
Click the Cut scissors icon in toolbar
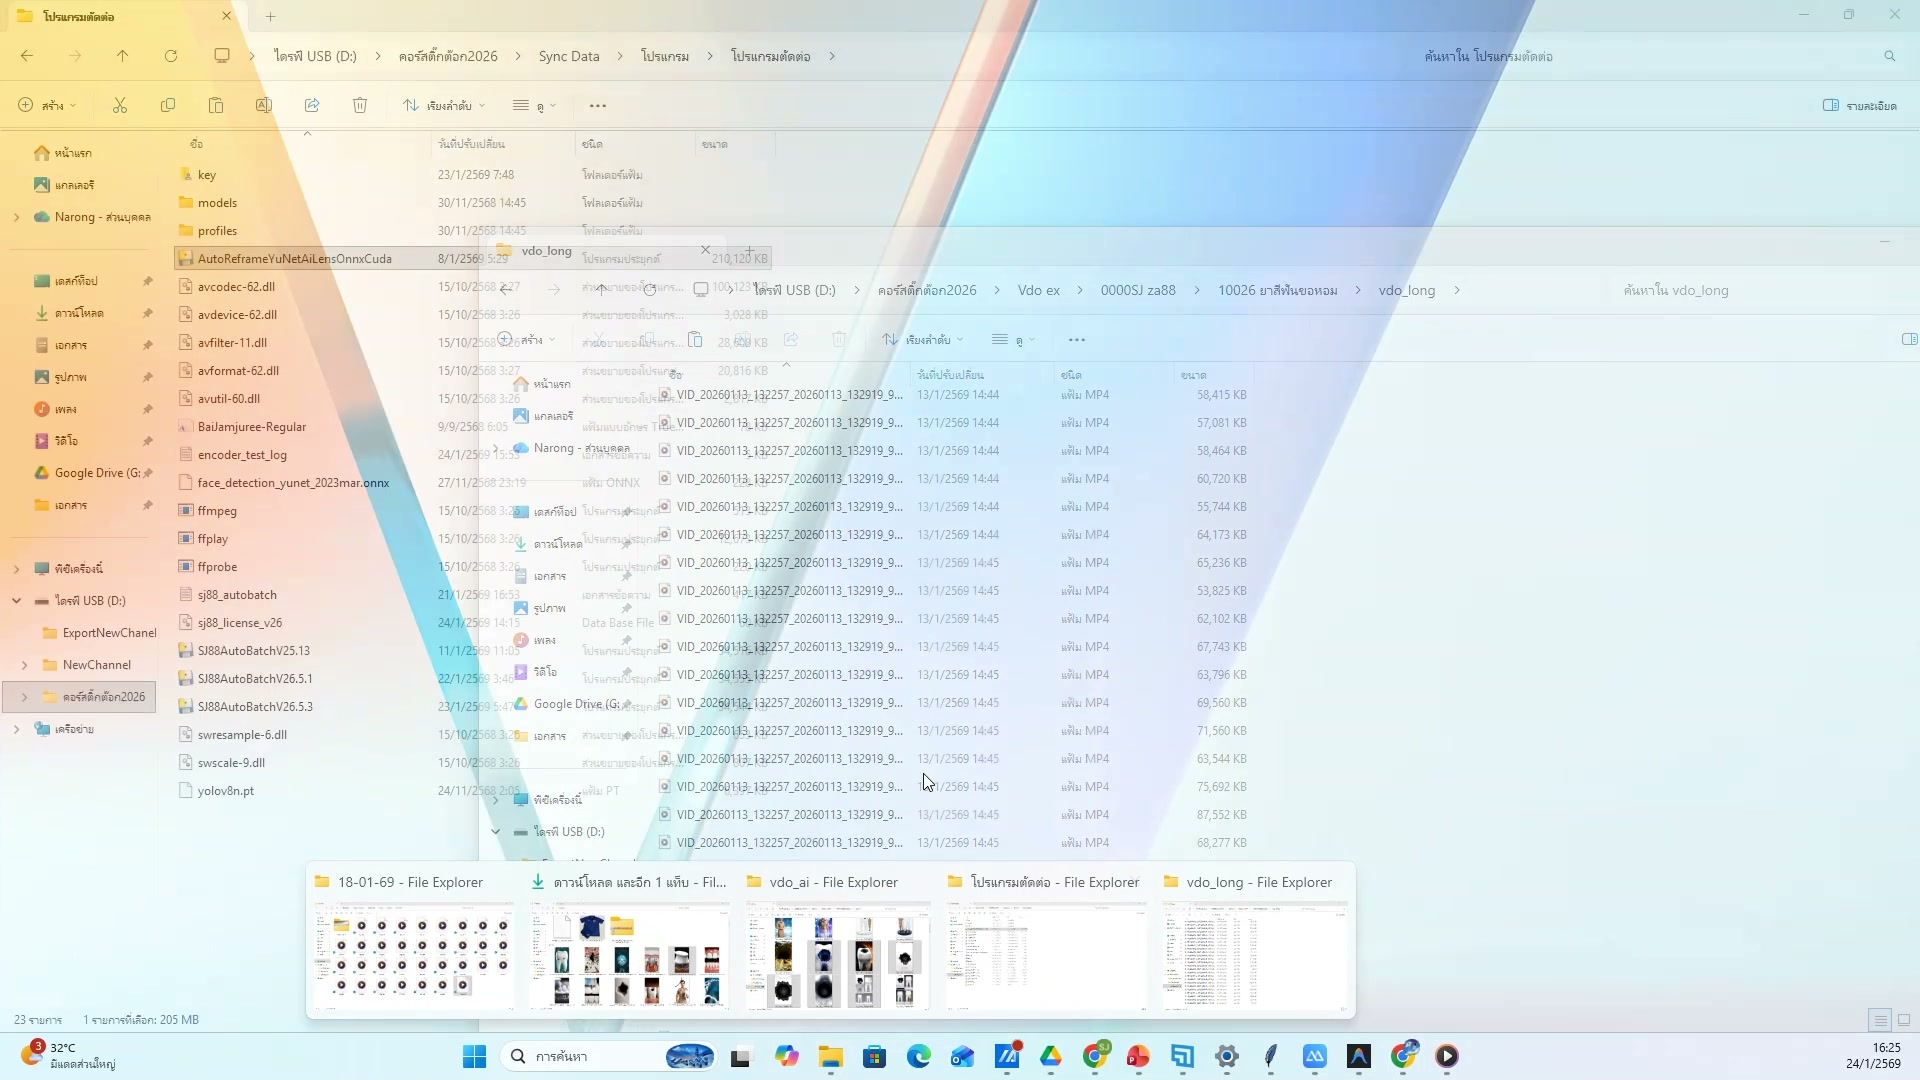[120, 105]
